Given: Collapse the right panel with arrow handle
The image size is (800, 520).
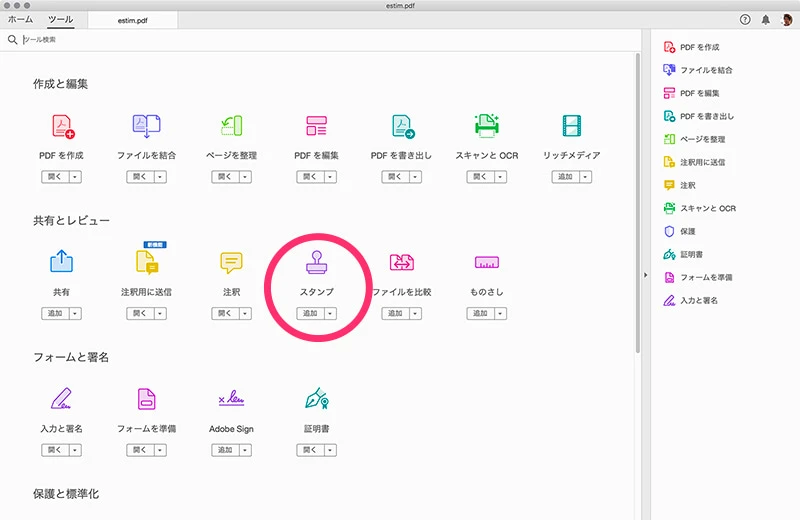Looking at the screenshot, I should point(645,275).
